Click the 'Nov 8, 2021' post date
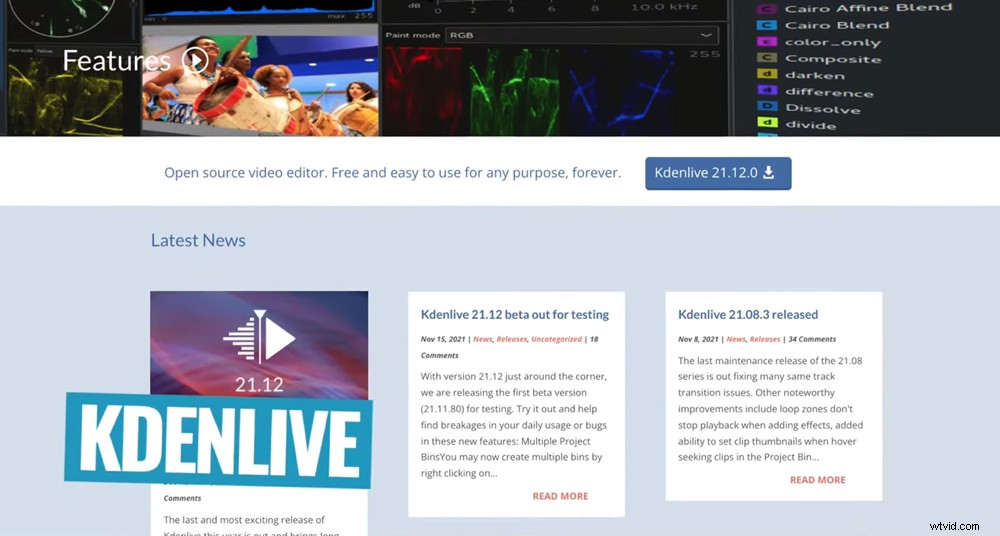The image size is (1000, 536). coord(698,339)
